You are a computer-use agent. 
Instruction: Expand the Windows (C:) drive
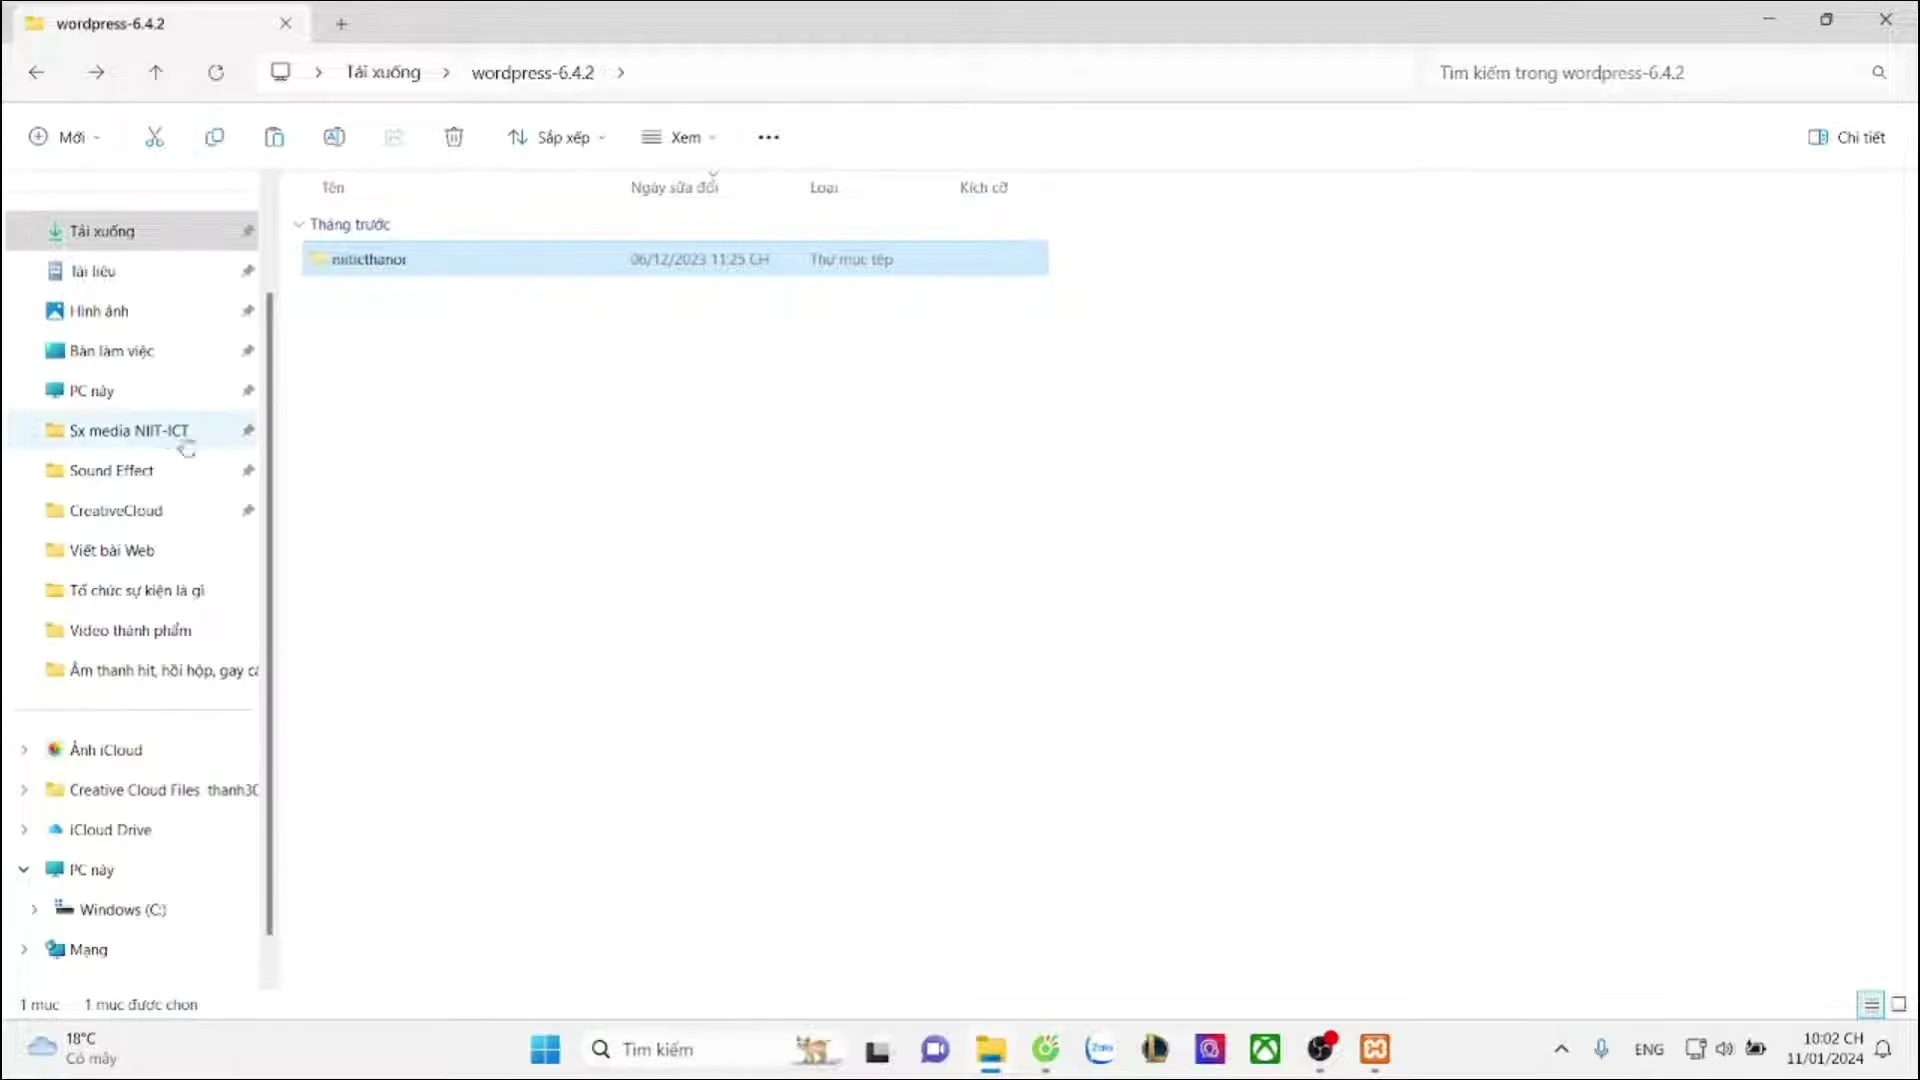(33, 909)
